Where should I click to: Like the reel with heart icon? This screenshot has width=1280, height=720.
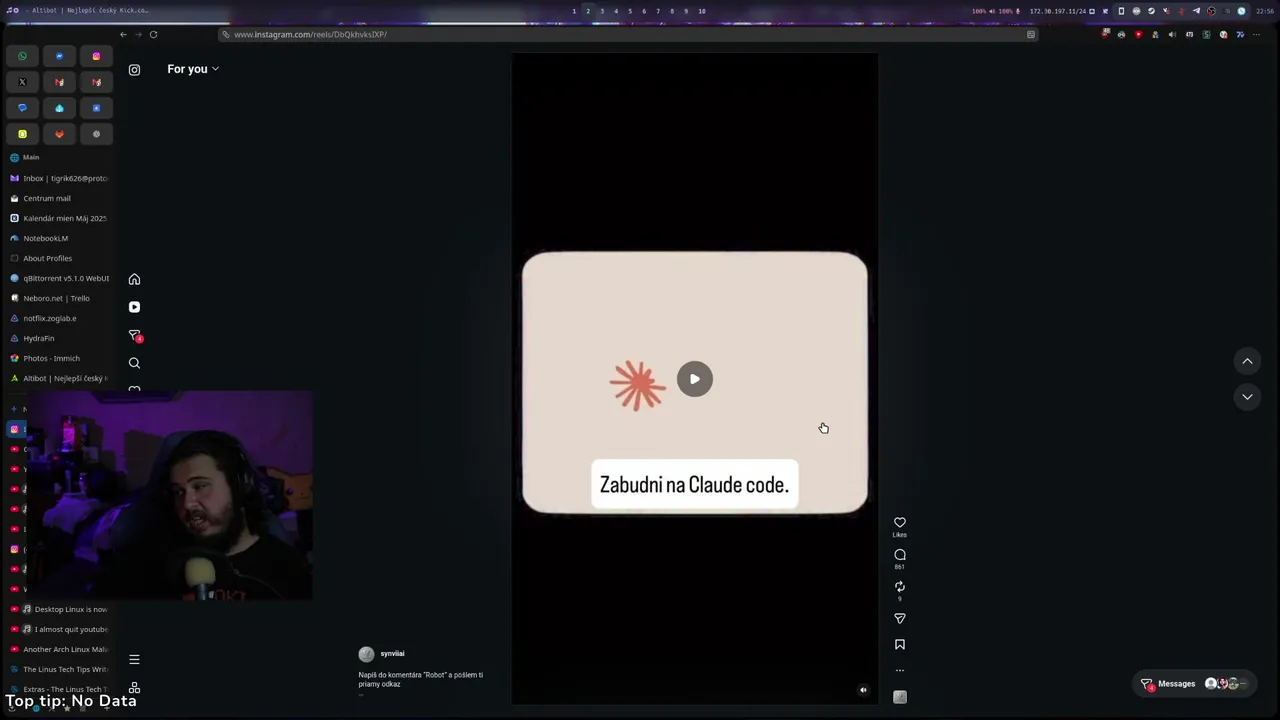tap(900, 522)
